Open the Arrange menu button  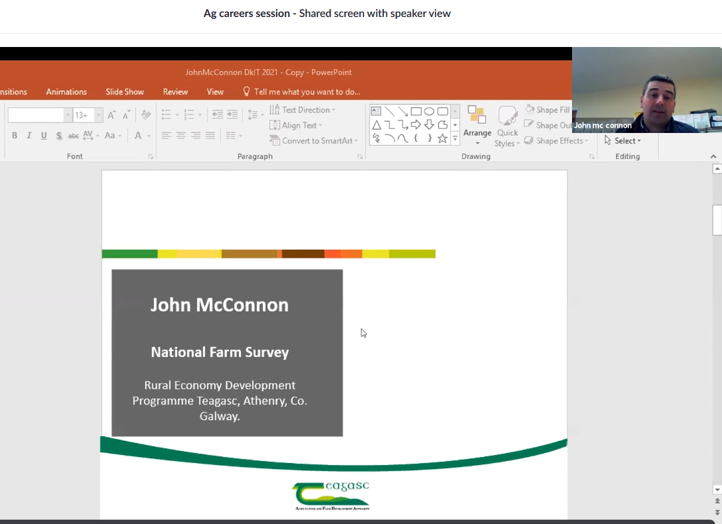(477, 125)
